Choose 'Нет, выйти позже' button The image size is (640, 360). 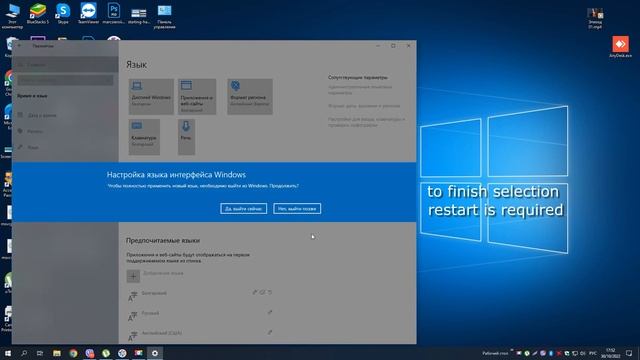(x=297, y=209)
